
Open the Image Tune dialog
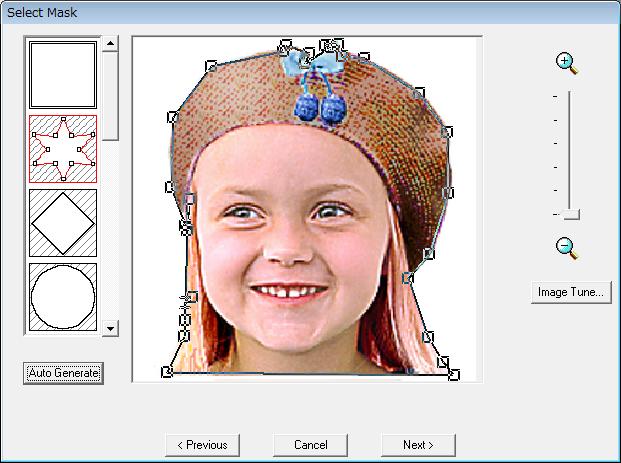571,292
